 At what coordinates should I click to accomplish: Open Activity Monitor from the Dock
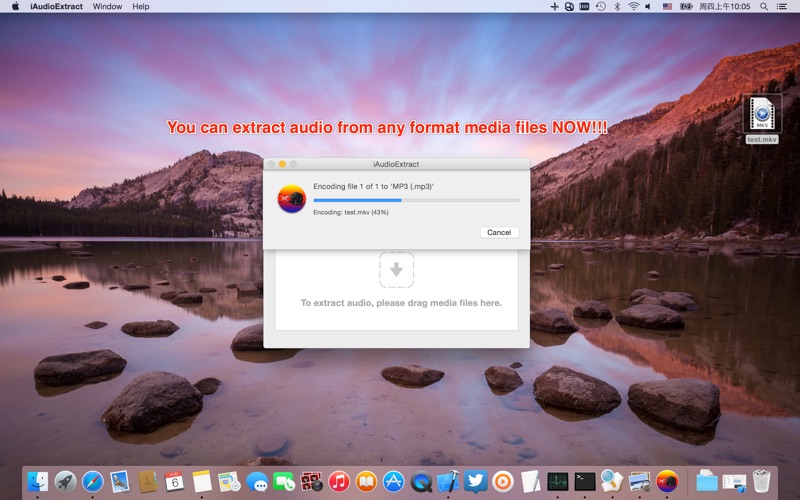click(558, 481)
